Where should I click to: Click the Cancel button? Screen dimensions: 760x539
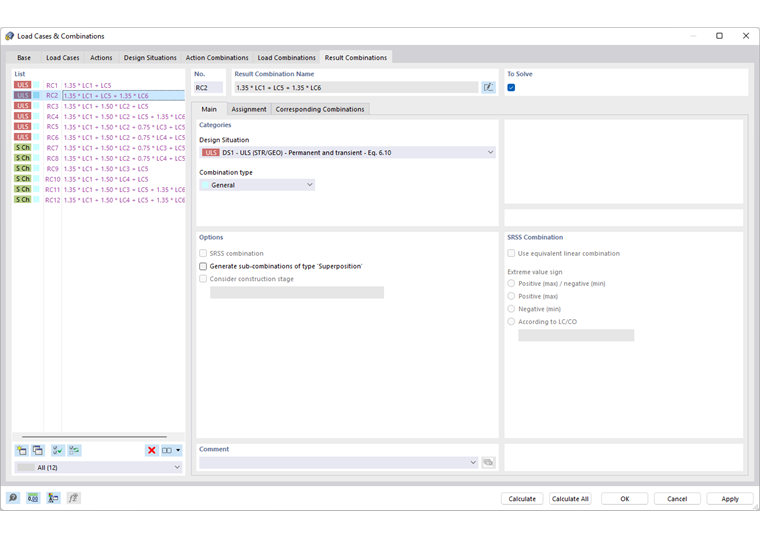pyautogui.click(x=677, y=498)
